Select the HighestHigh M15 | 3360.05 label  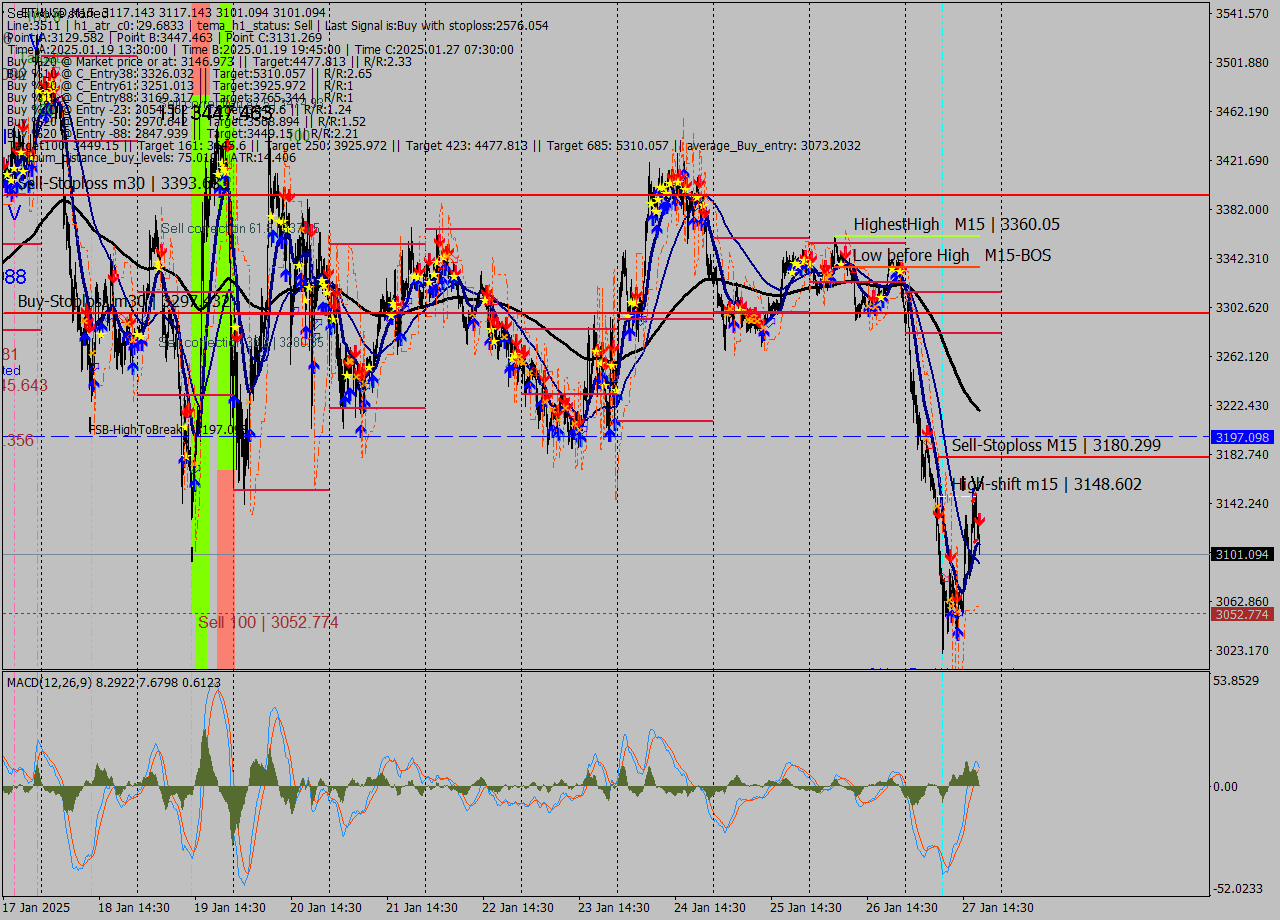click(950, 224)
